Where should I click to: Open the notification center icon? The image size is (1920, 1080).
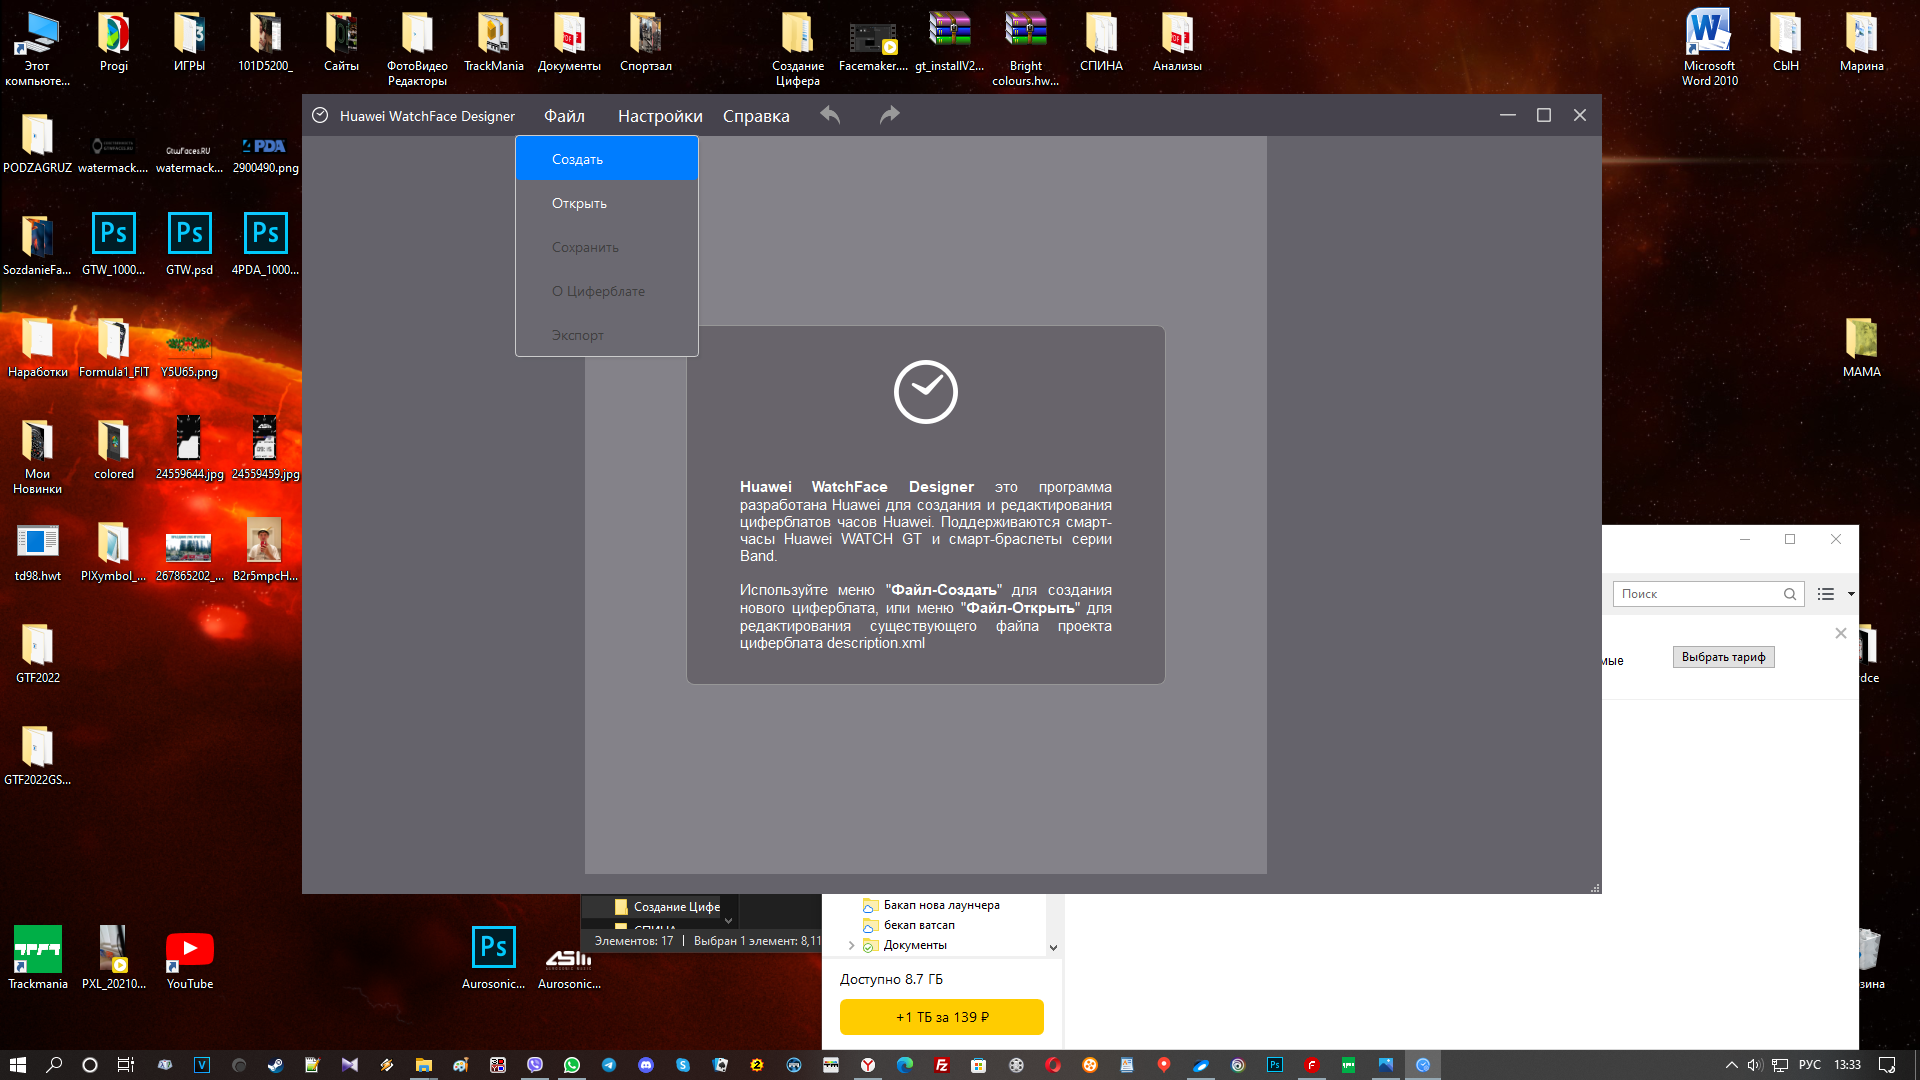tap(1887, 1065)
